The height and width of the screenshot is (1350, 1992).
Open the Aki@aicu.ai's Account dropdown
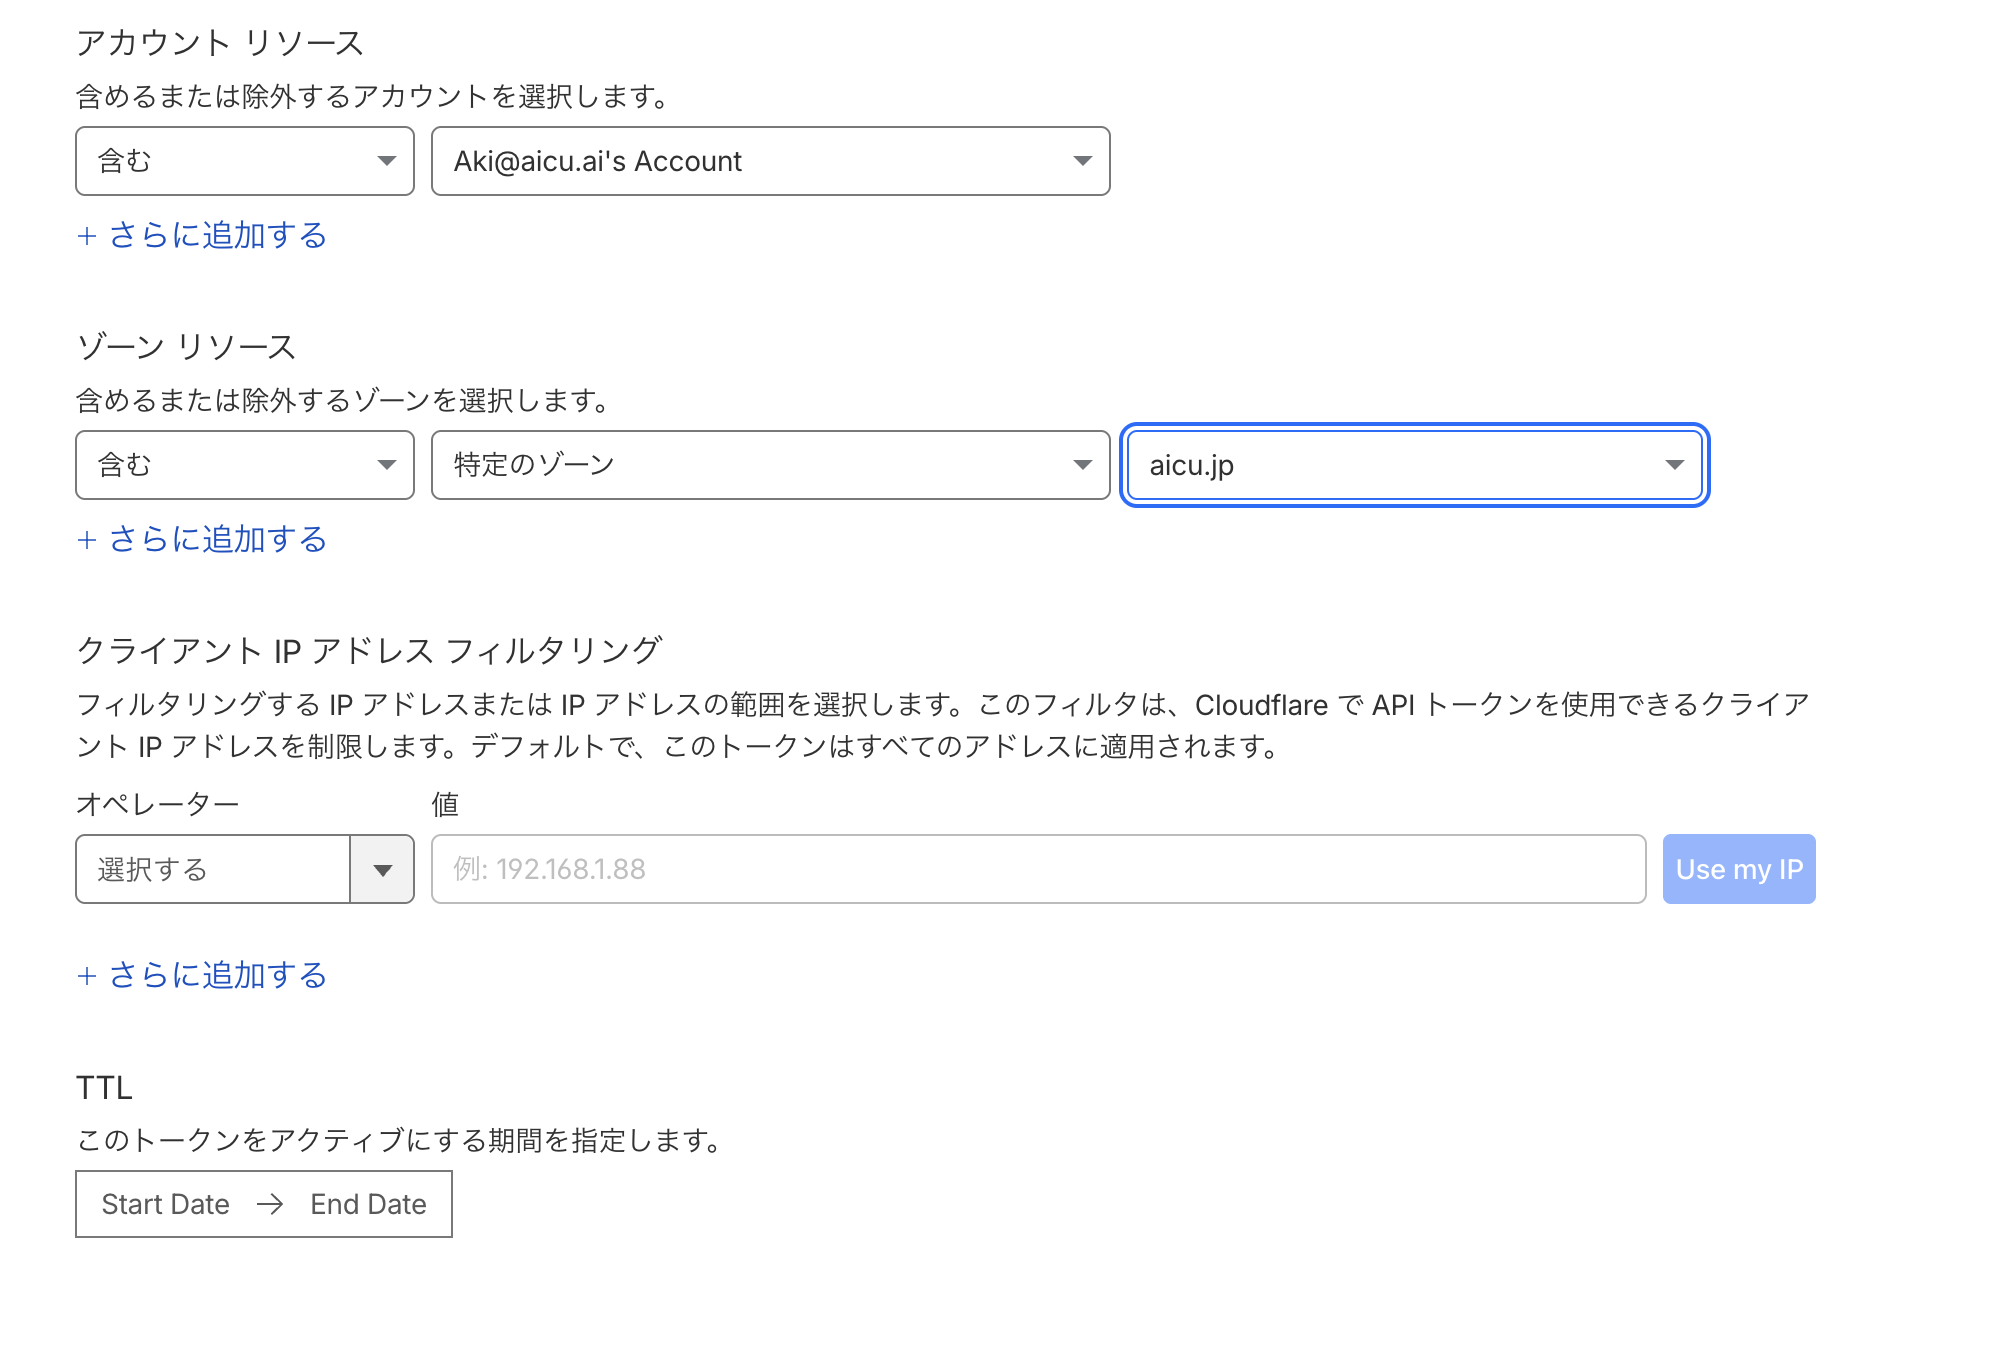769,161
